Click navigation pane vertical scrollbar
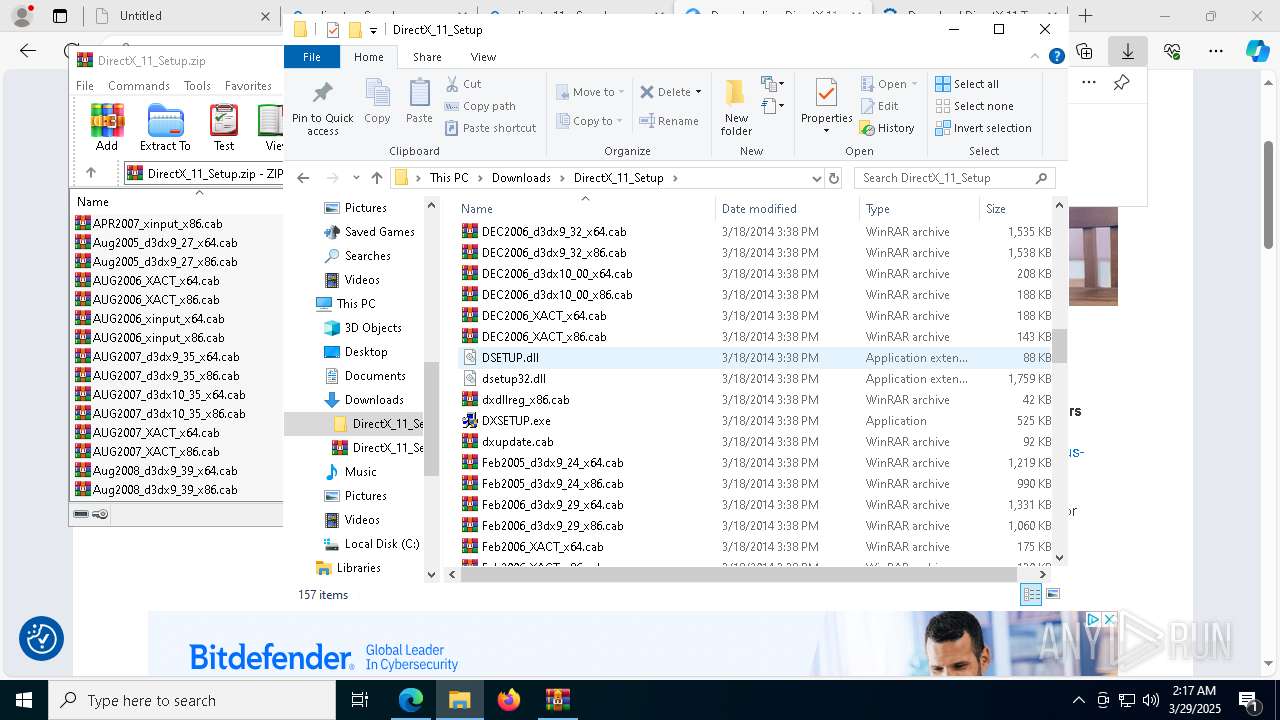 (432, 420)
